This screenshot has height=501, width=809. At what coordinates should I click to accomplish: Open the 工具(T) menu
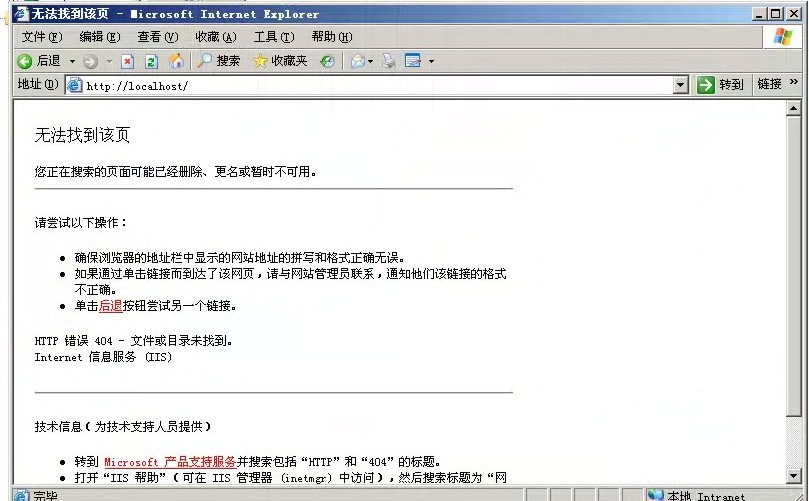273,37
